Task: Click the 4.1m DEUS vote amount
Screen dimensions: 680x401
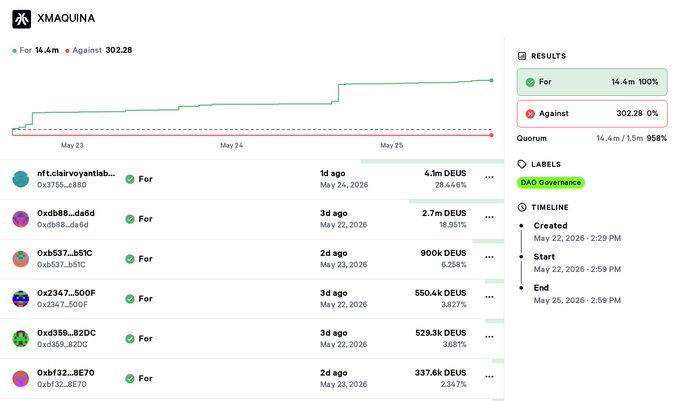Action: pyautogui.click(x=445, y=173)
